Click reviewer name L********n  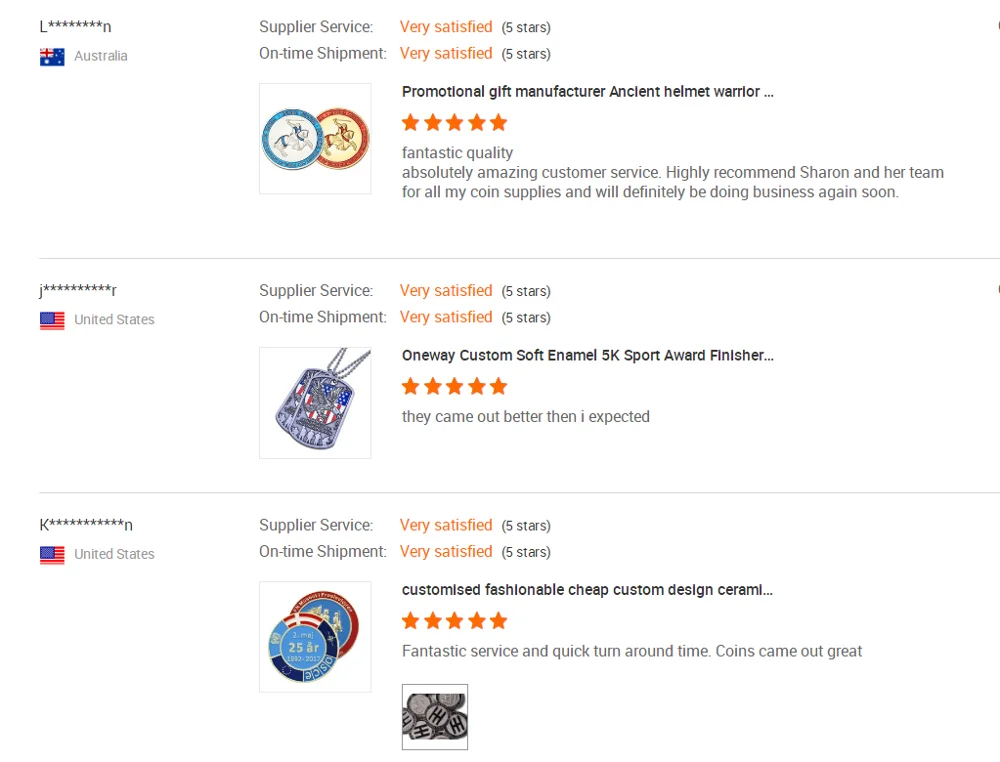76,27
